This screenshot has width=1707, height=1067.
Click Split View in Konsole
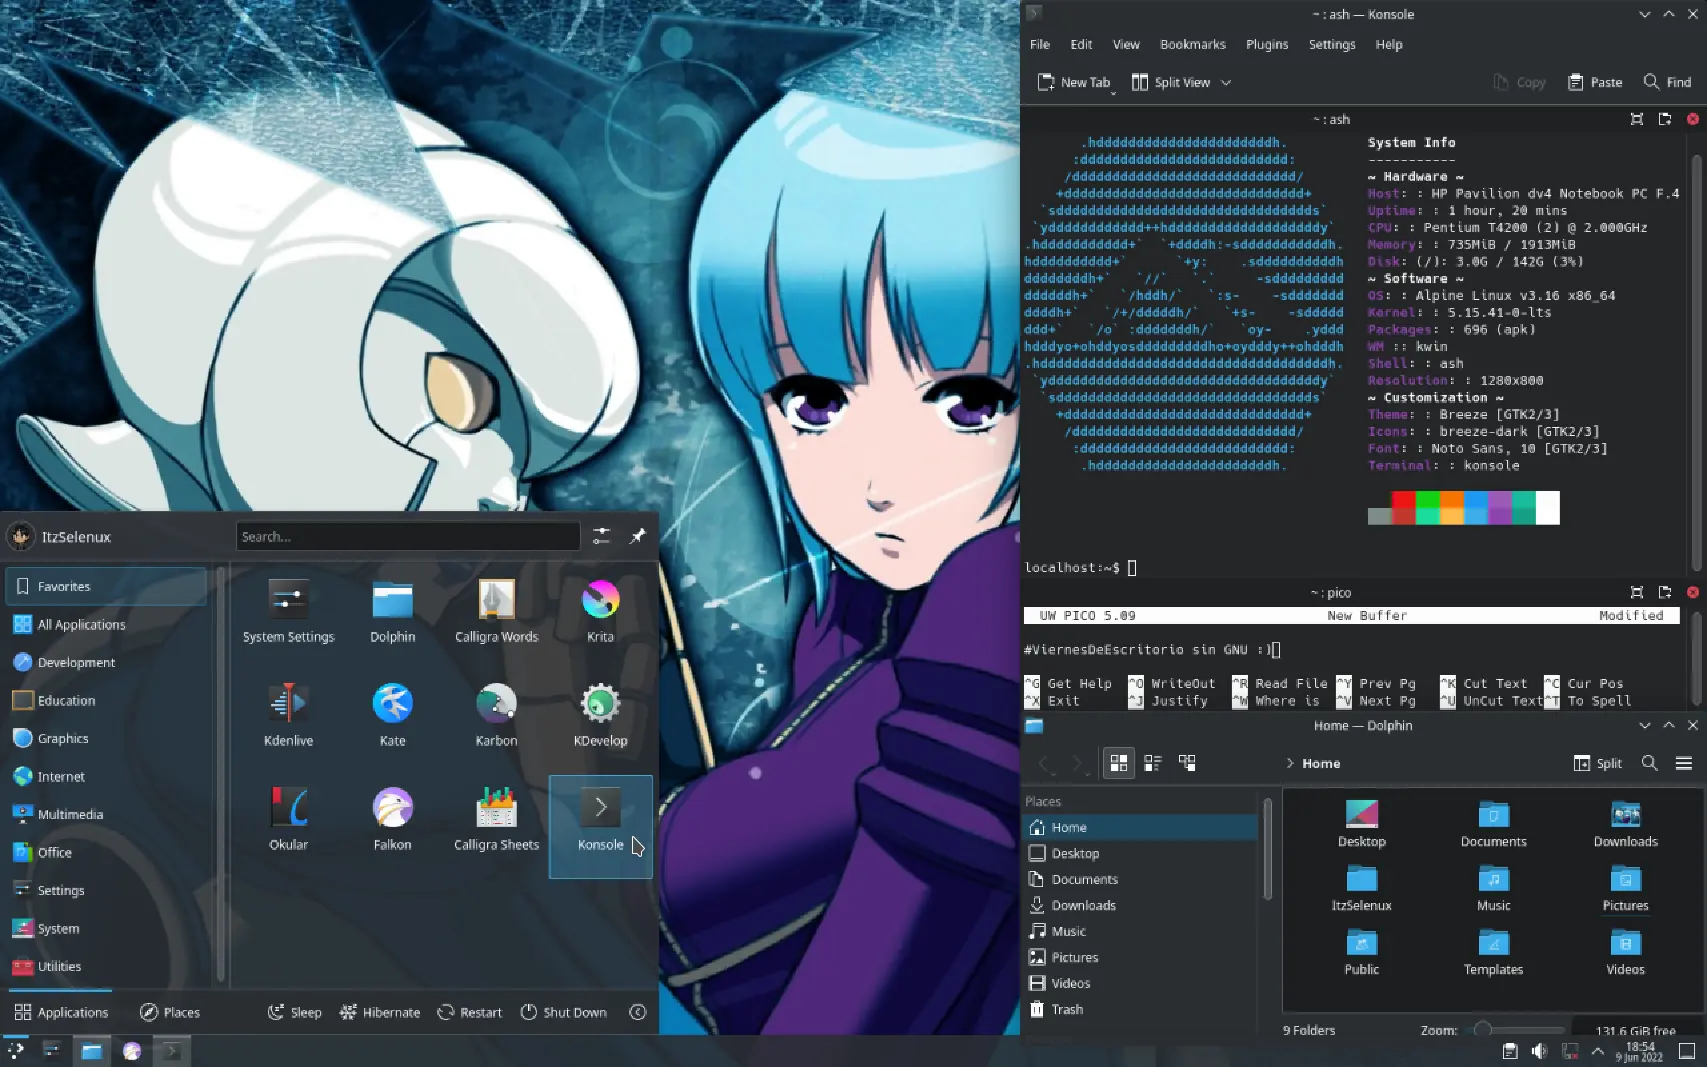pyautogui.click(x=1171, y=82)
